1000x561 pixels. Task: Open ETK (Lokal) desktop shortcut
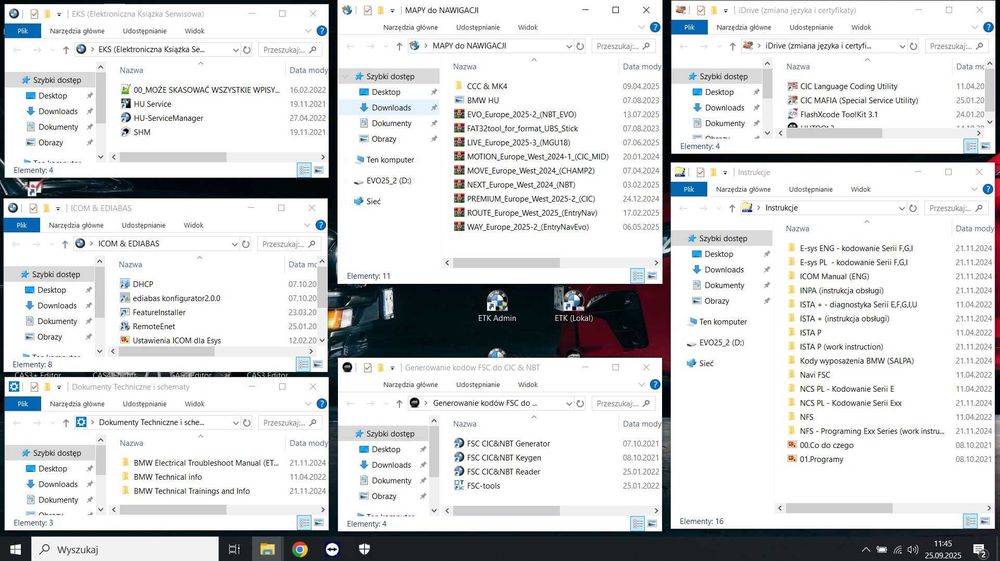tap(573, 306)
